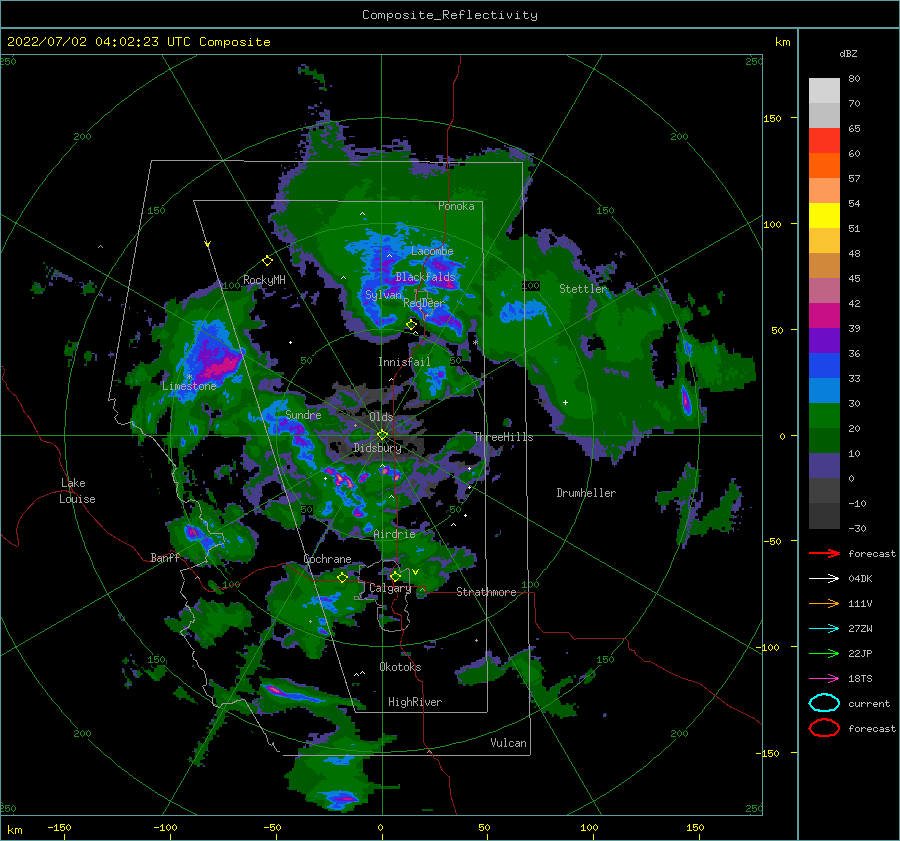Click the ThreeHills label
The image size is (900, 841).
(x=503, y=437)
